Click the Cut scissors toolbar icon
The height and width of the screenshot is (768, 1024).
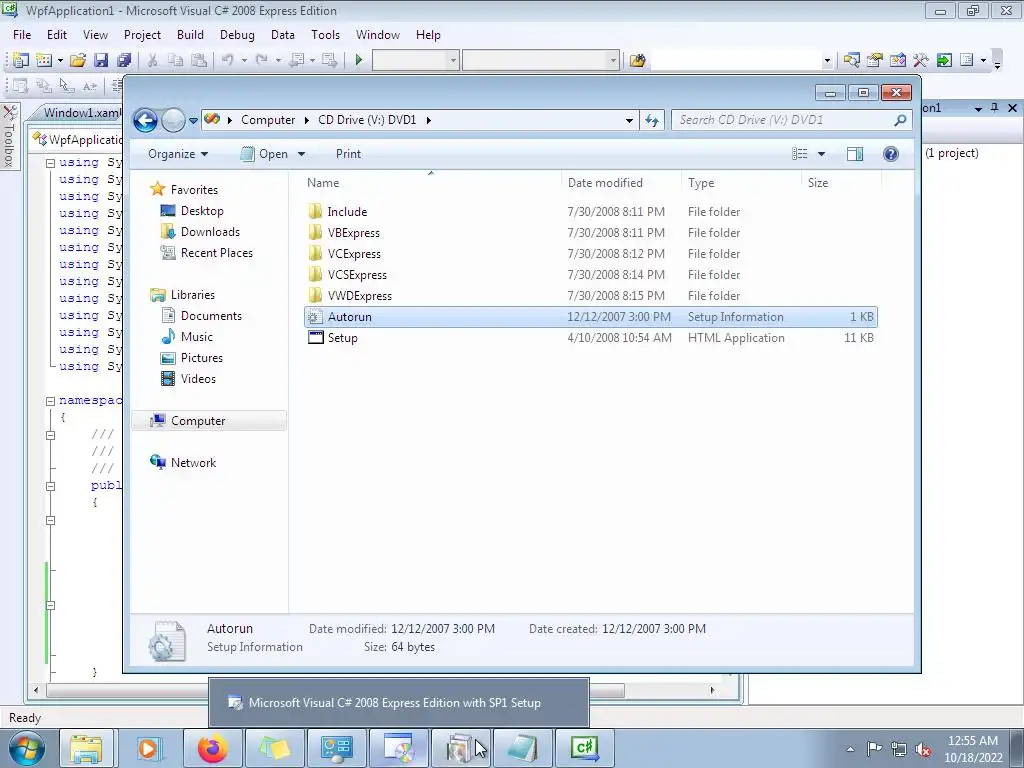point(152,61)
